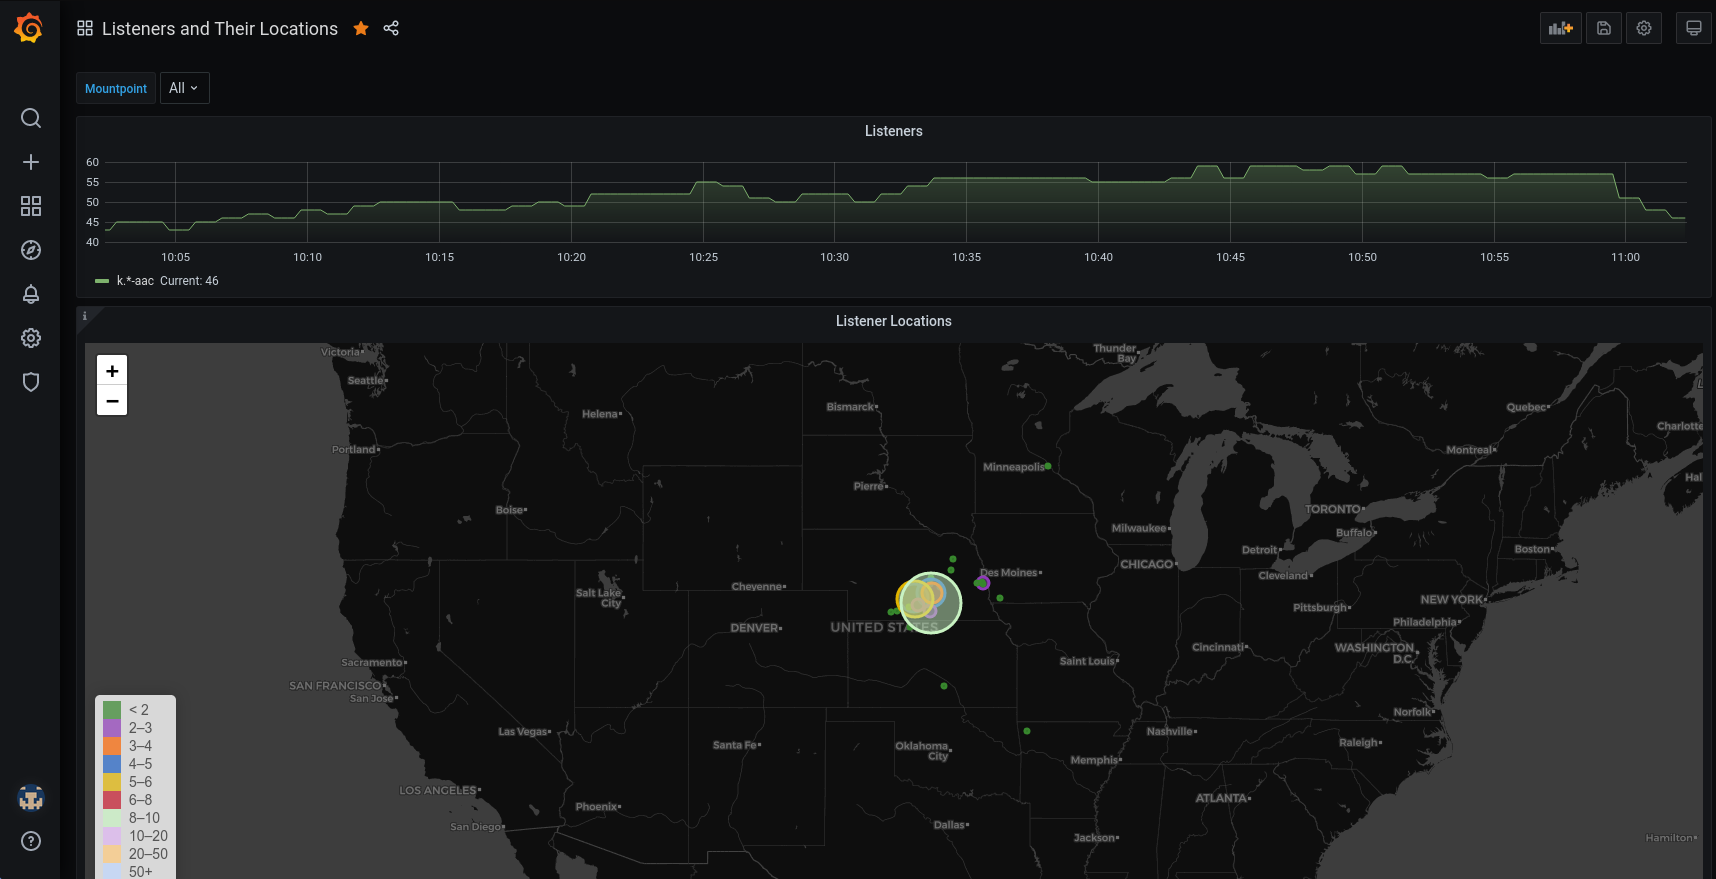Toggle k.*-aac series in legend
Image resolution: width=1716 pixels, height=879 pixels.
click(135, 281)
